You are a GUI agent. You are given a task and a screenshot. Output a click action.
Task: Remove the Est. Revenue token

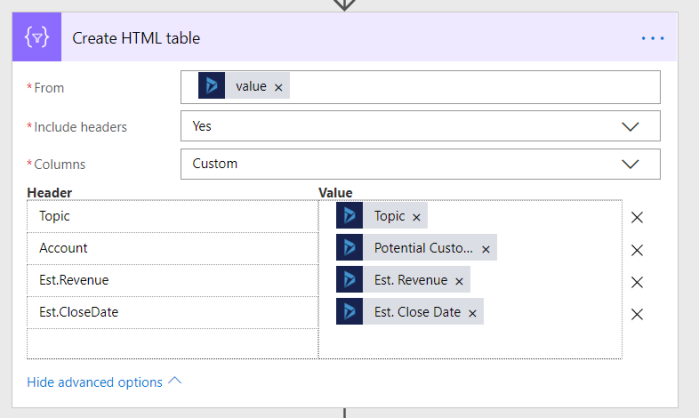(x=459, y=281)
